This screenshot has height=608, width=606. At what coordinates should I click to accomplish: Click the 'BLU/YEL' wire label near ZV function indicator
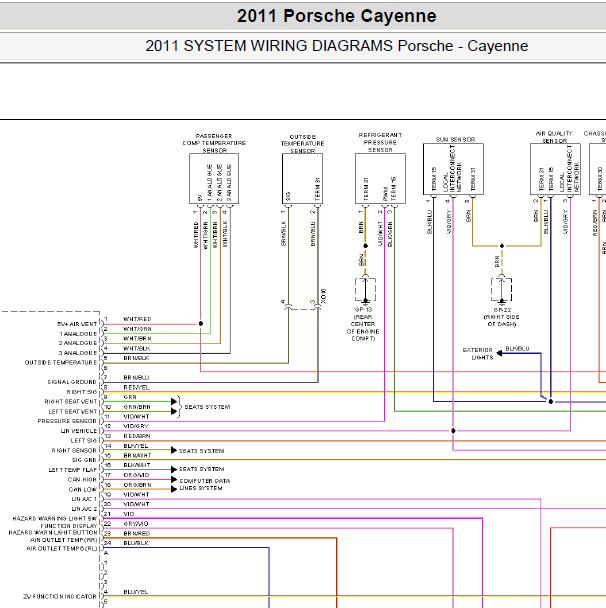[136, 592]
